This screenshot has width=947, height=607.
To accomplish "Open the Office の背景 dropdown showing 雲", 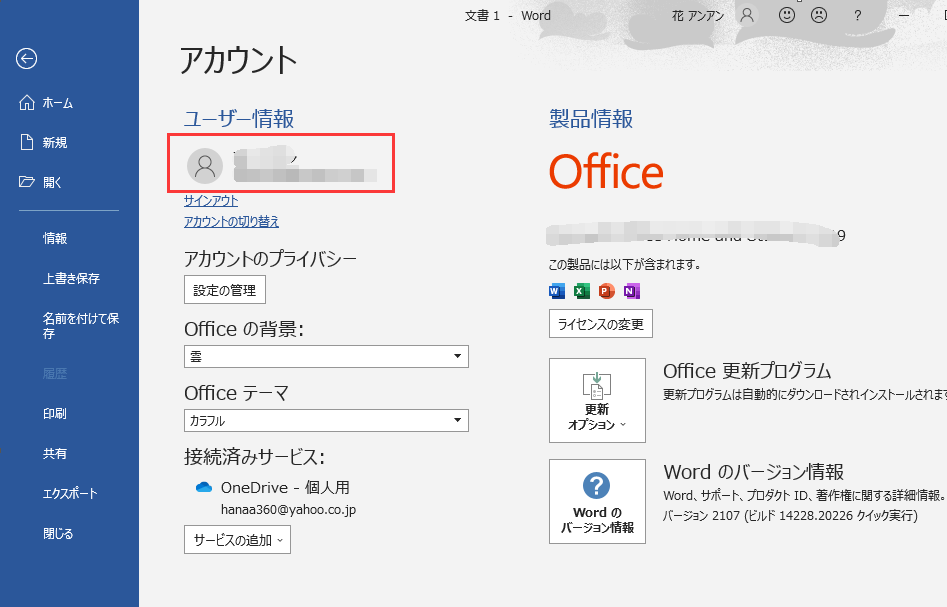I will tap(326, 356).
